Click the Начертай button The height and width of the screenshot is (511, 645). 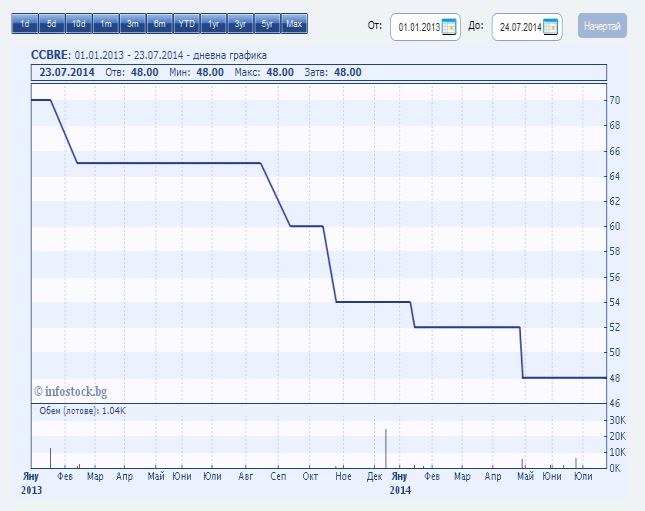click(x=602, y=26)
